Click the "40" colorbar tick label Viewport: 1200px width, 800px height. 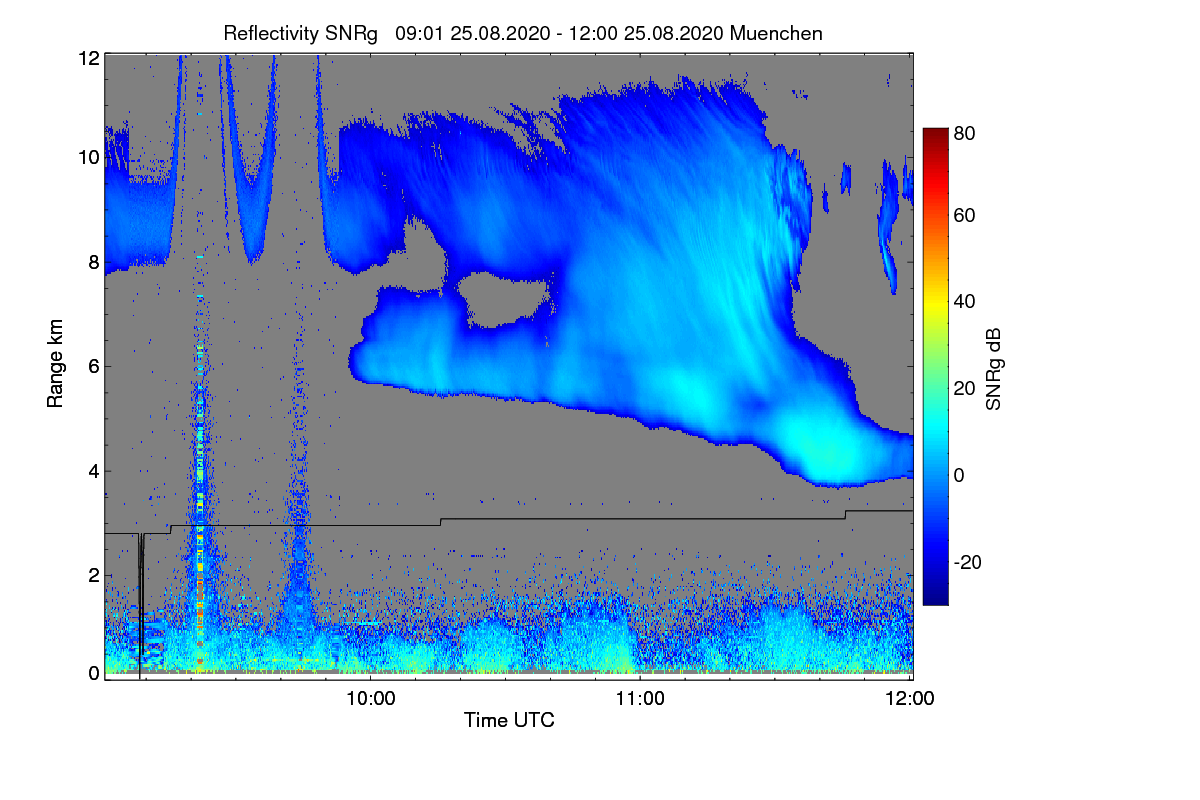coord(965,302)
